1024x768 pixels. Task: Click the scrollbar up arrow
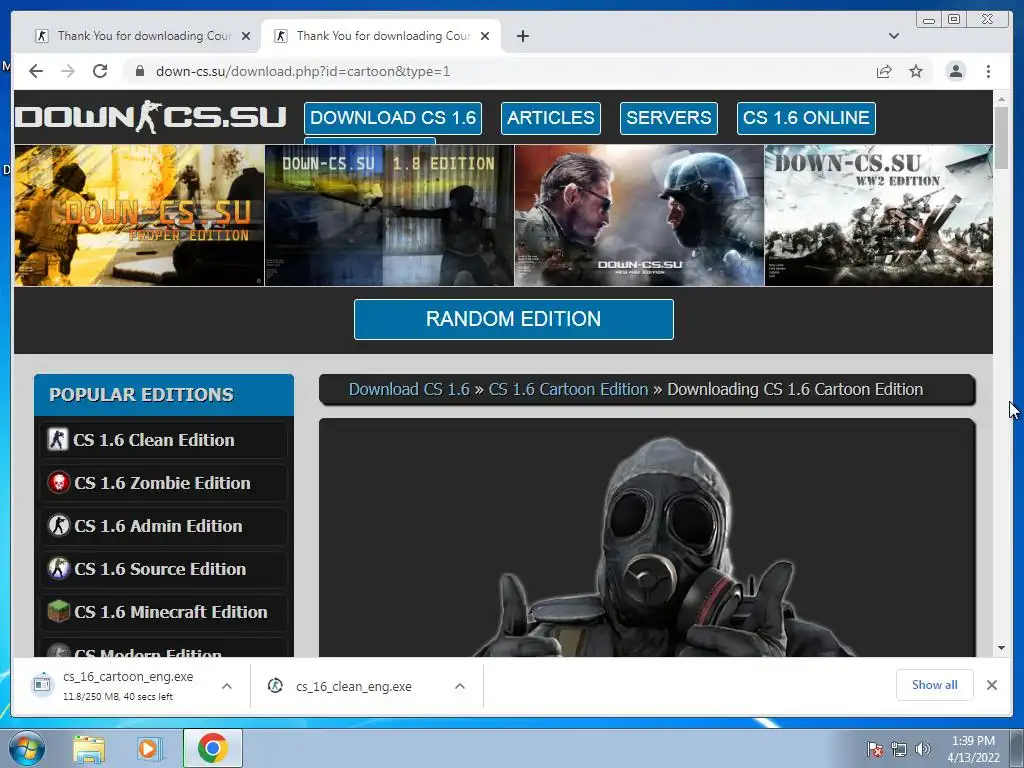[1001, 99]
